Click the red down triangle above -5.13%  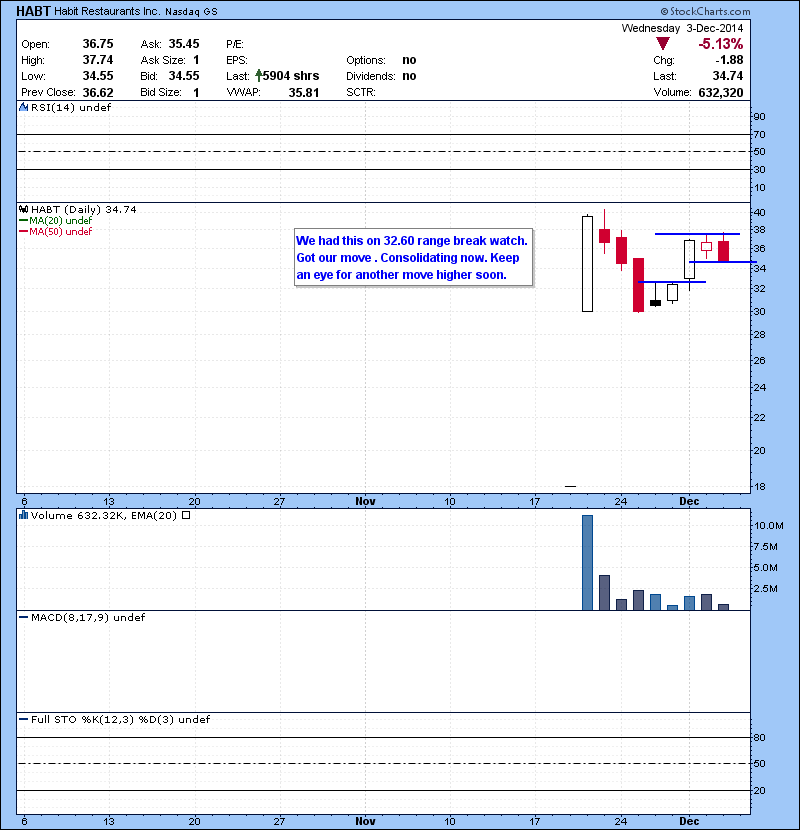pos(663,43)
